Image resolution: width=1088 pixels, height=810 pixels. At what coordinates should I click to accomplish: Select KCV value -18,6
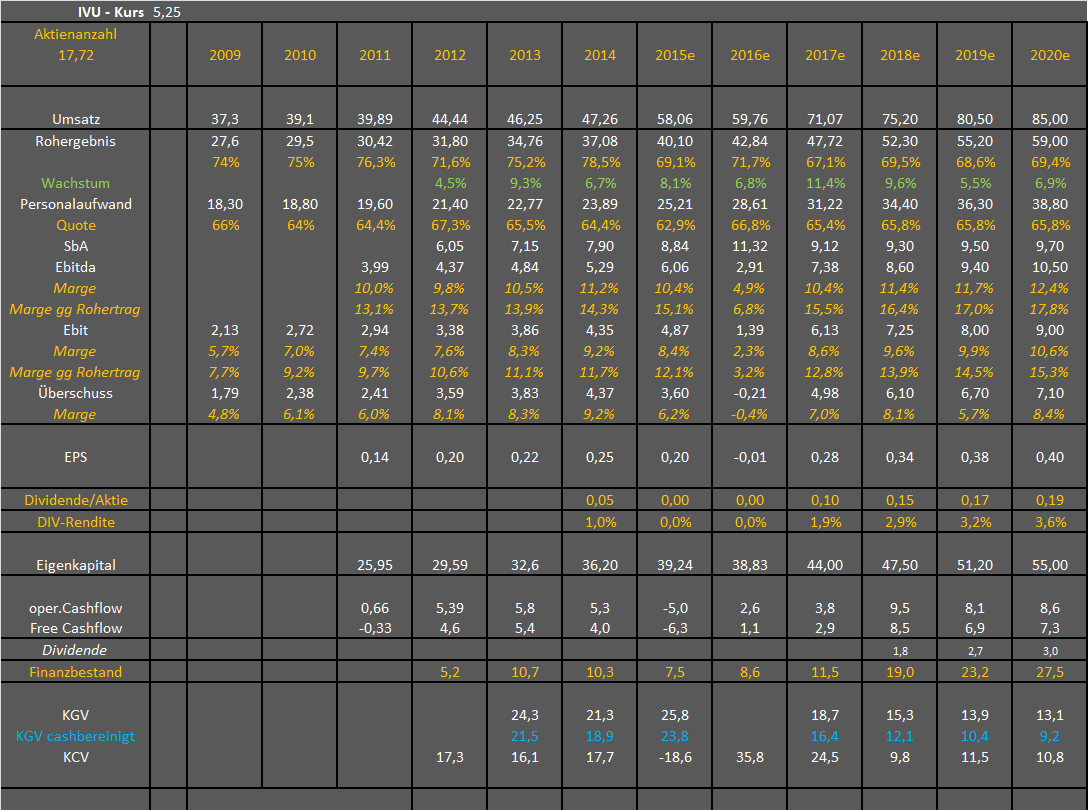pyautogui.click(x=674, y=757)
